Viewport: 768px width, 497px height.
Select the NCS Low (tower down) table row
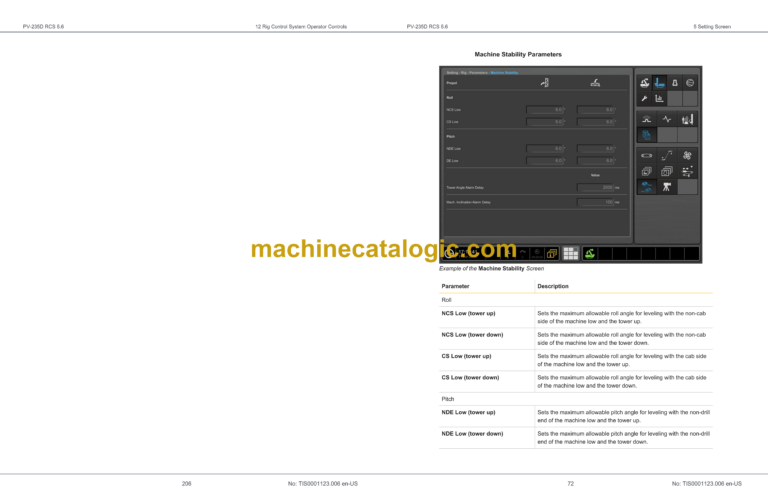tap(576, 339)
